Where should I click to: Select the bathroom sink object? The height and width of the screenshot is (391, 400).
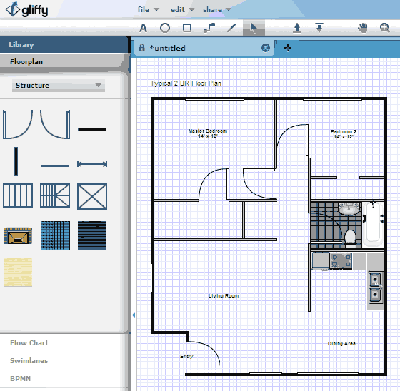click(349, 209)
